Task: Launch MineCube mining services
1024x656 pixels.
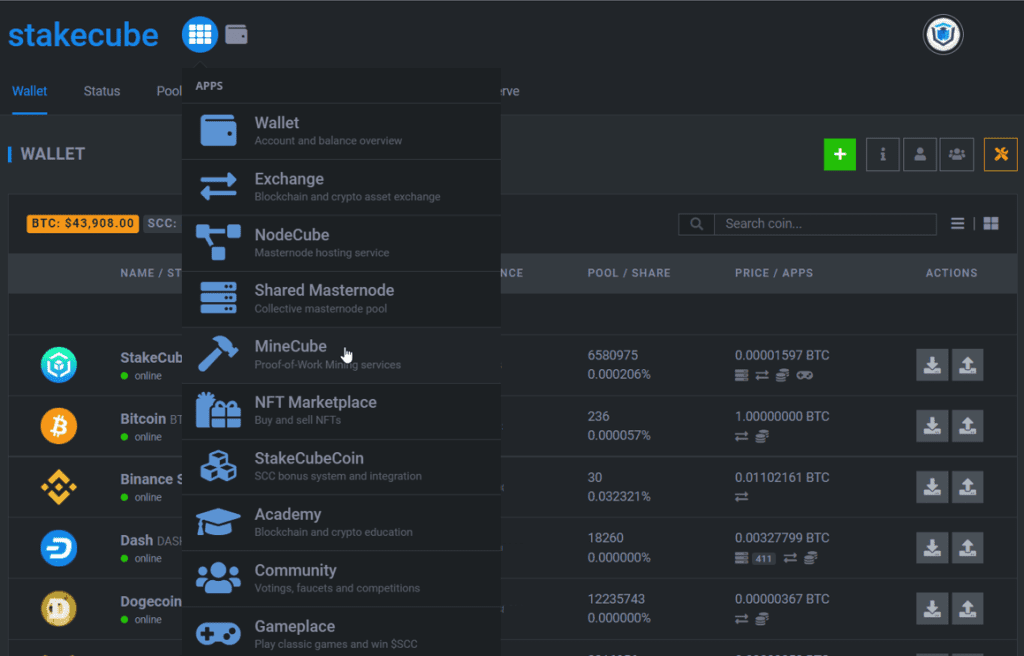Action: [342, 355]
